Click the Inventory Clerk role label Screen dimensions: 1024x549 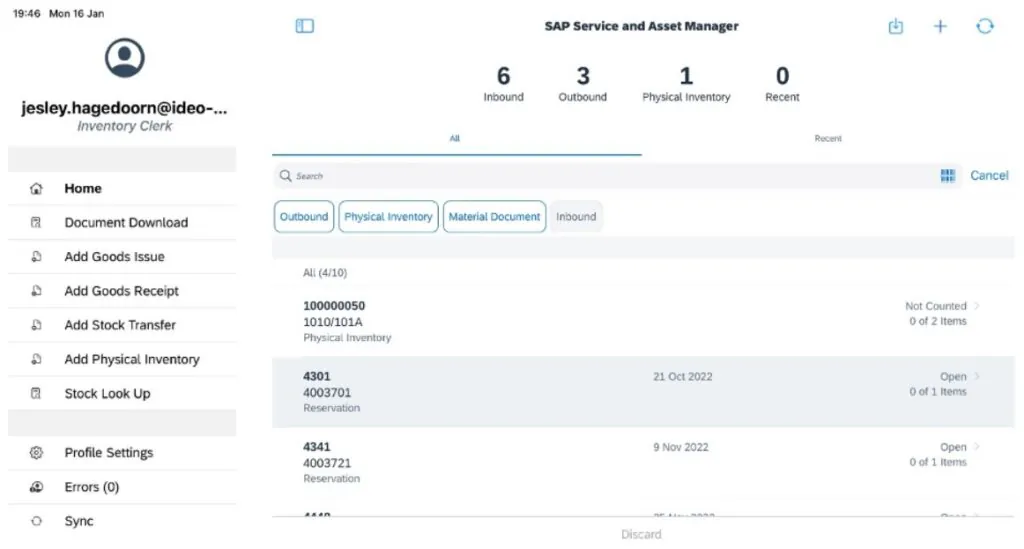[x=125, y=126]
